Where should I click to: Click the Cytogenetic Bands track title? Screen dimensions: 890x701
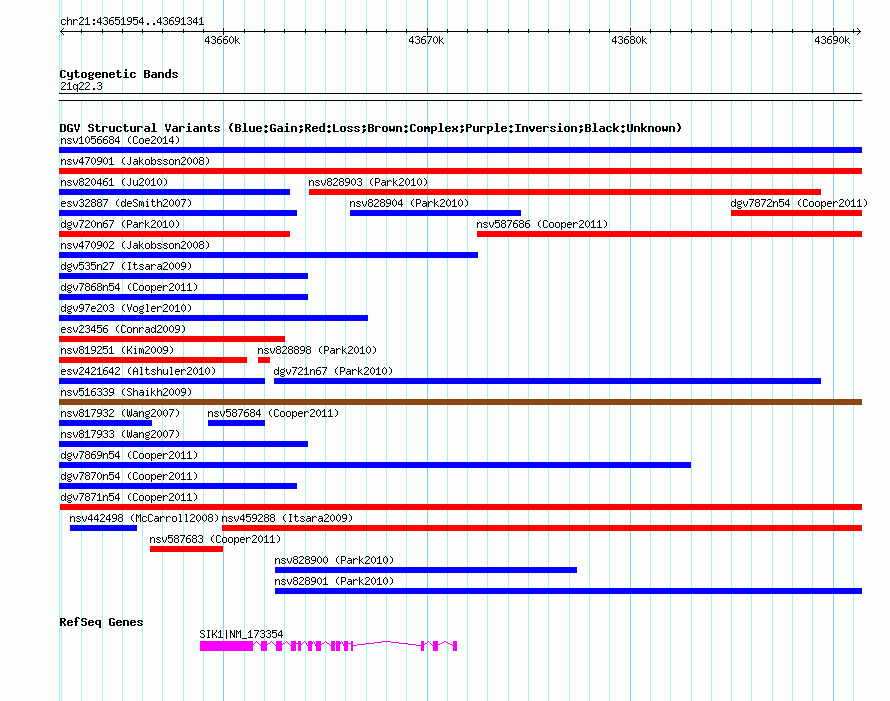click(119, 74)
